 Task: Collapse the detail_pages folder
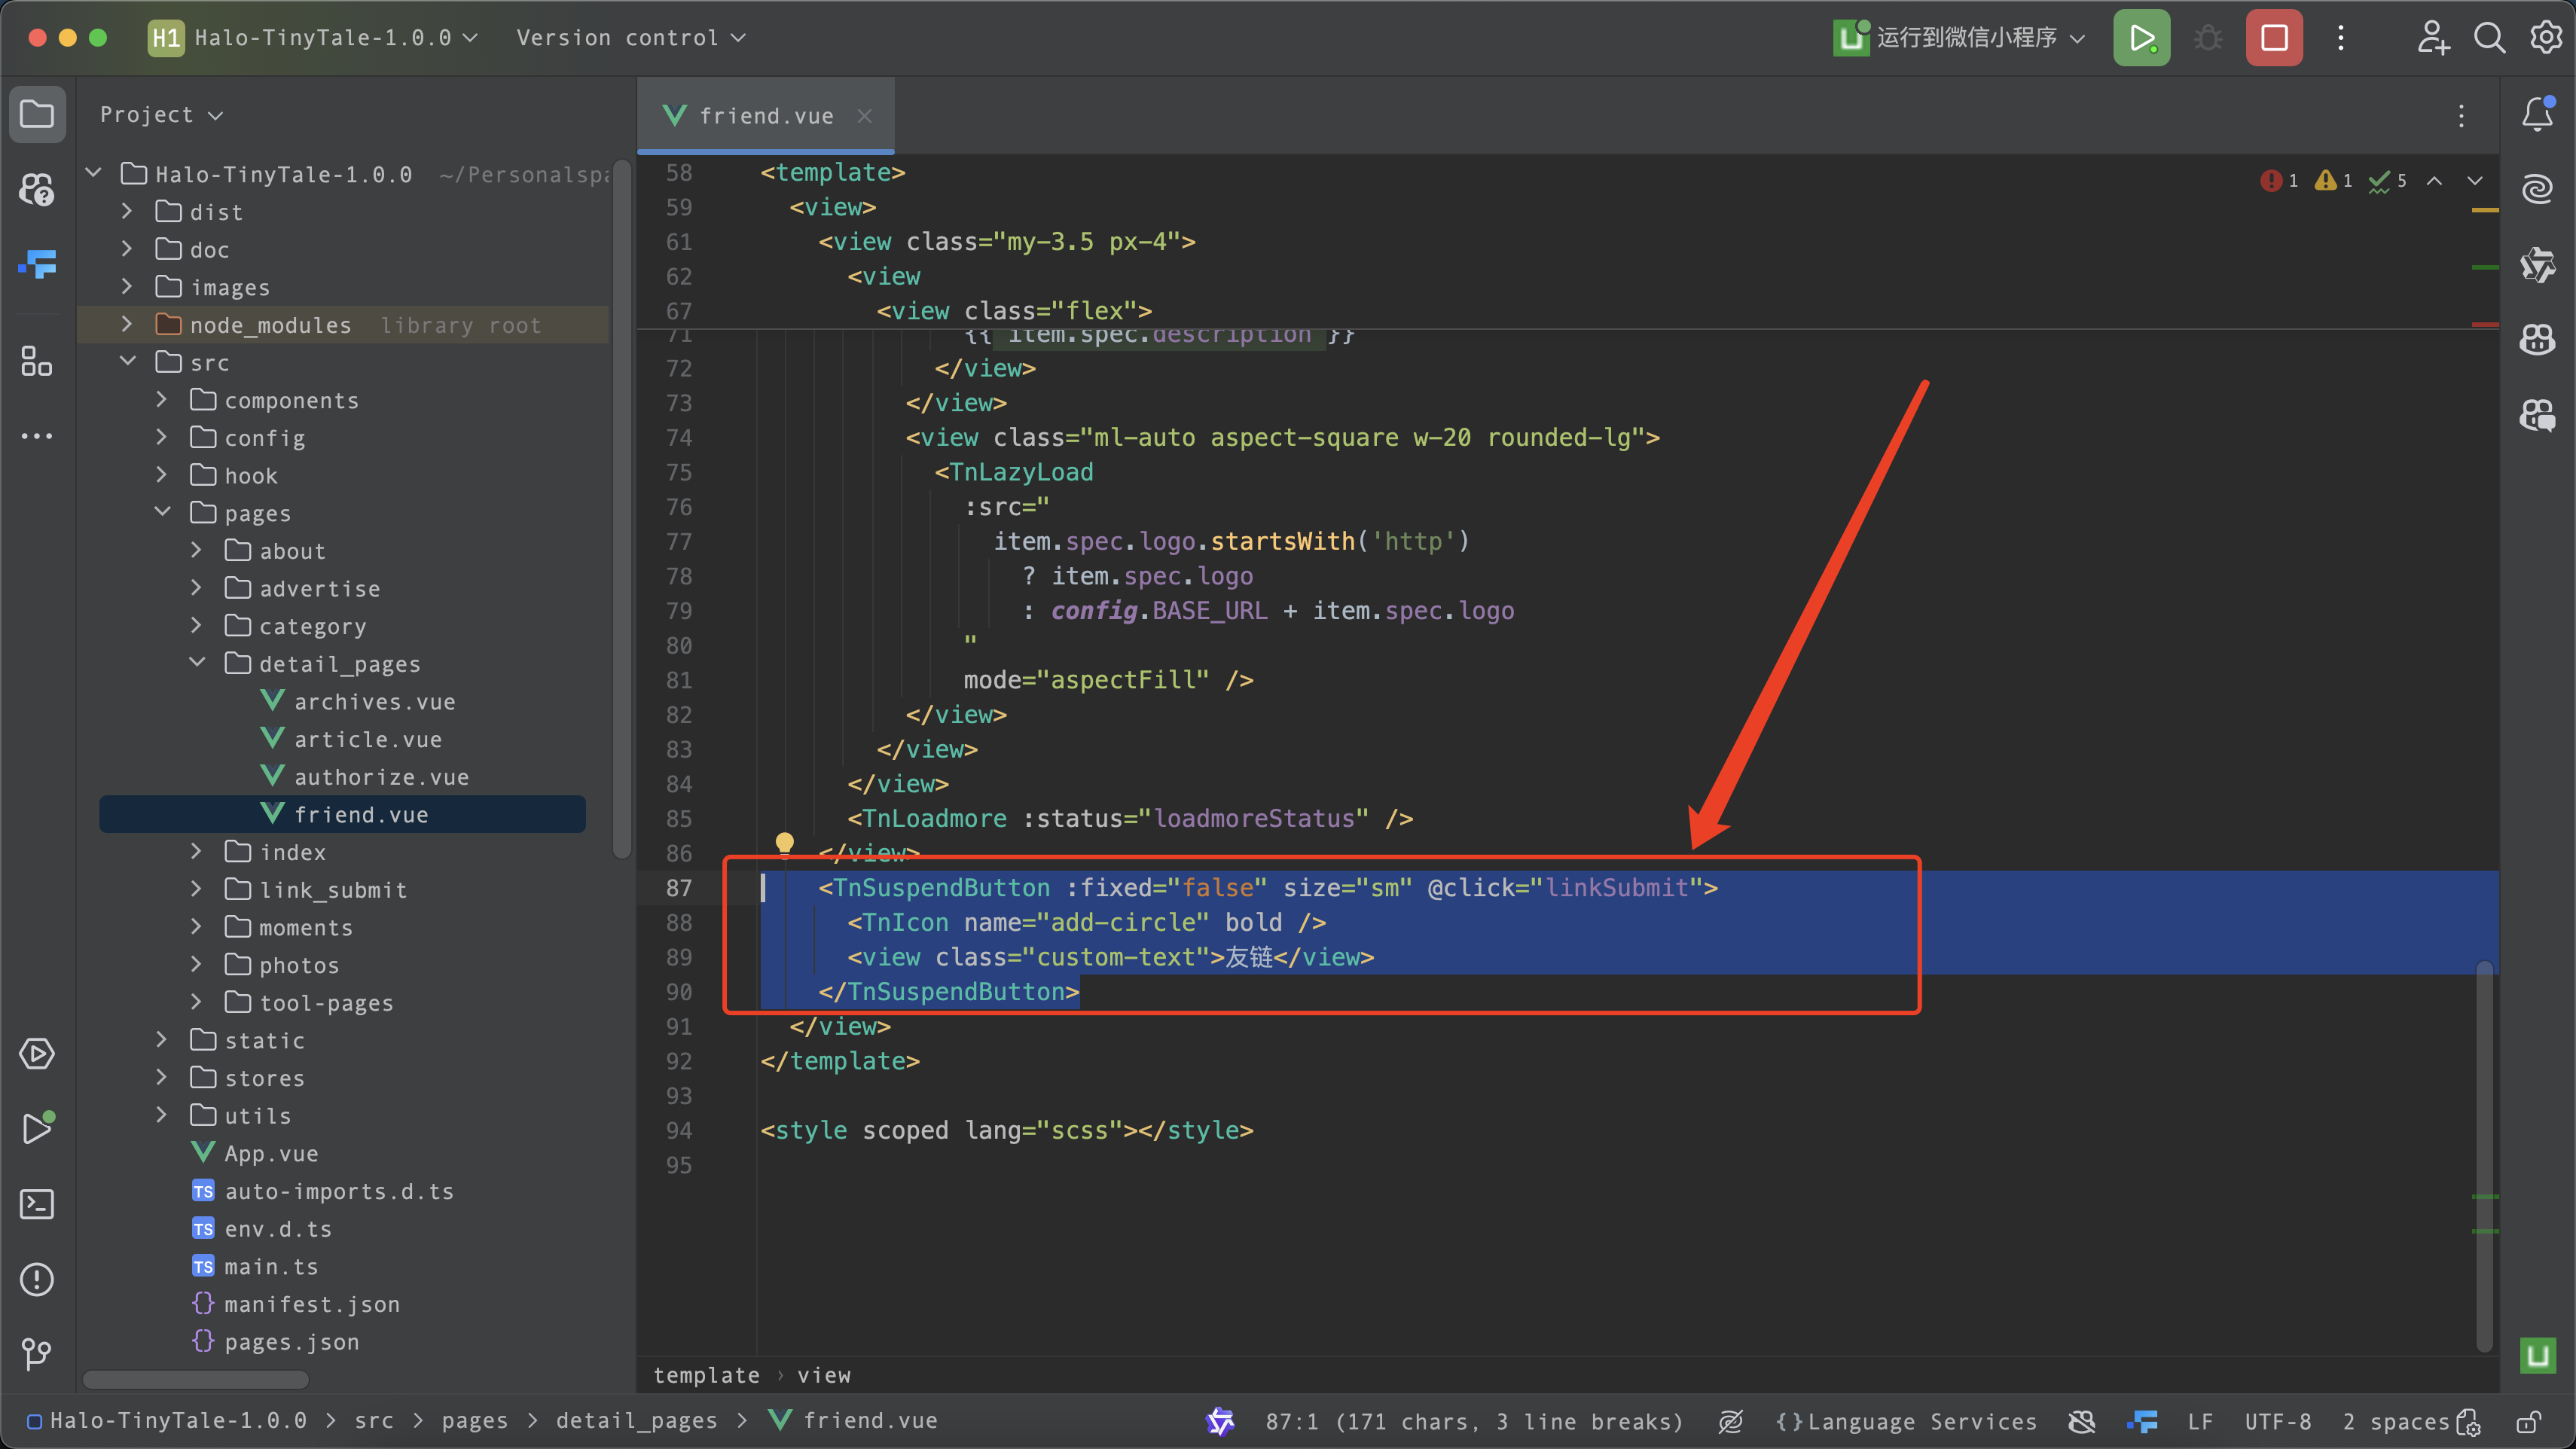pos(197,663)
